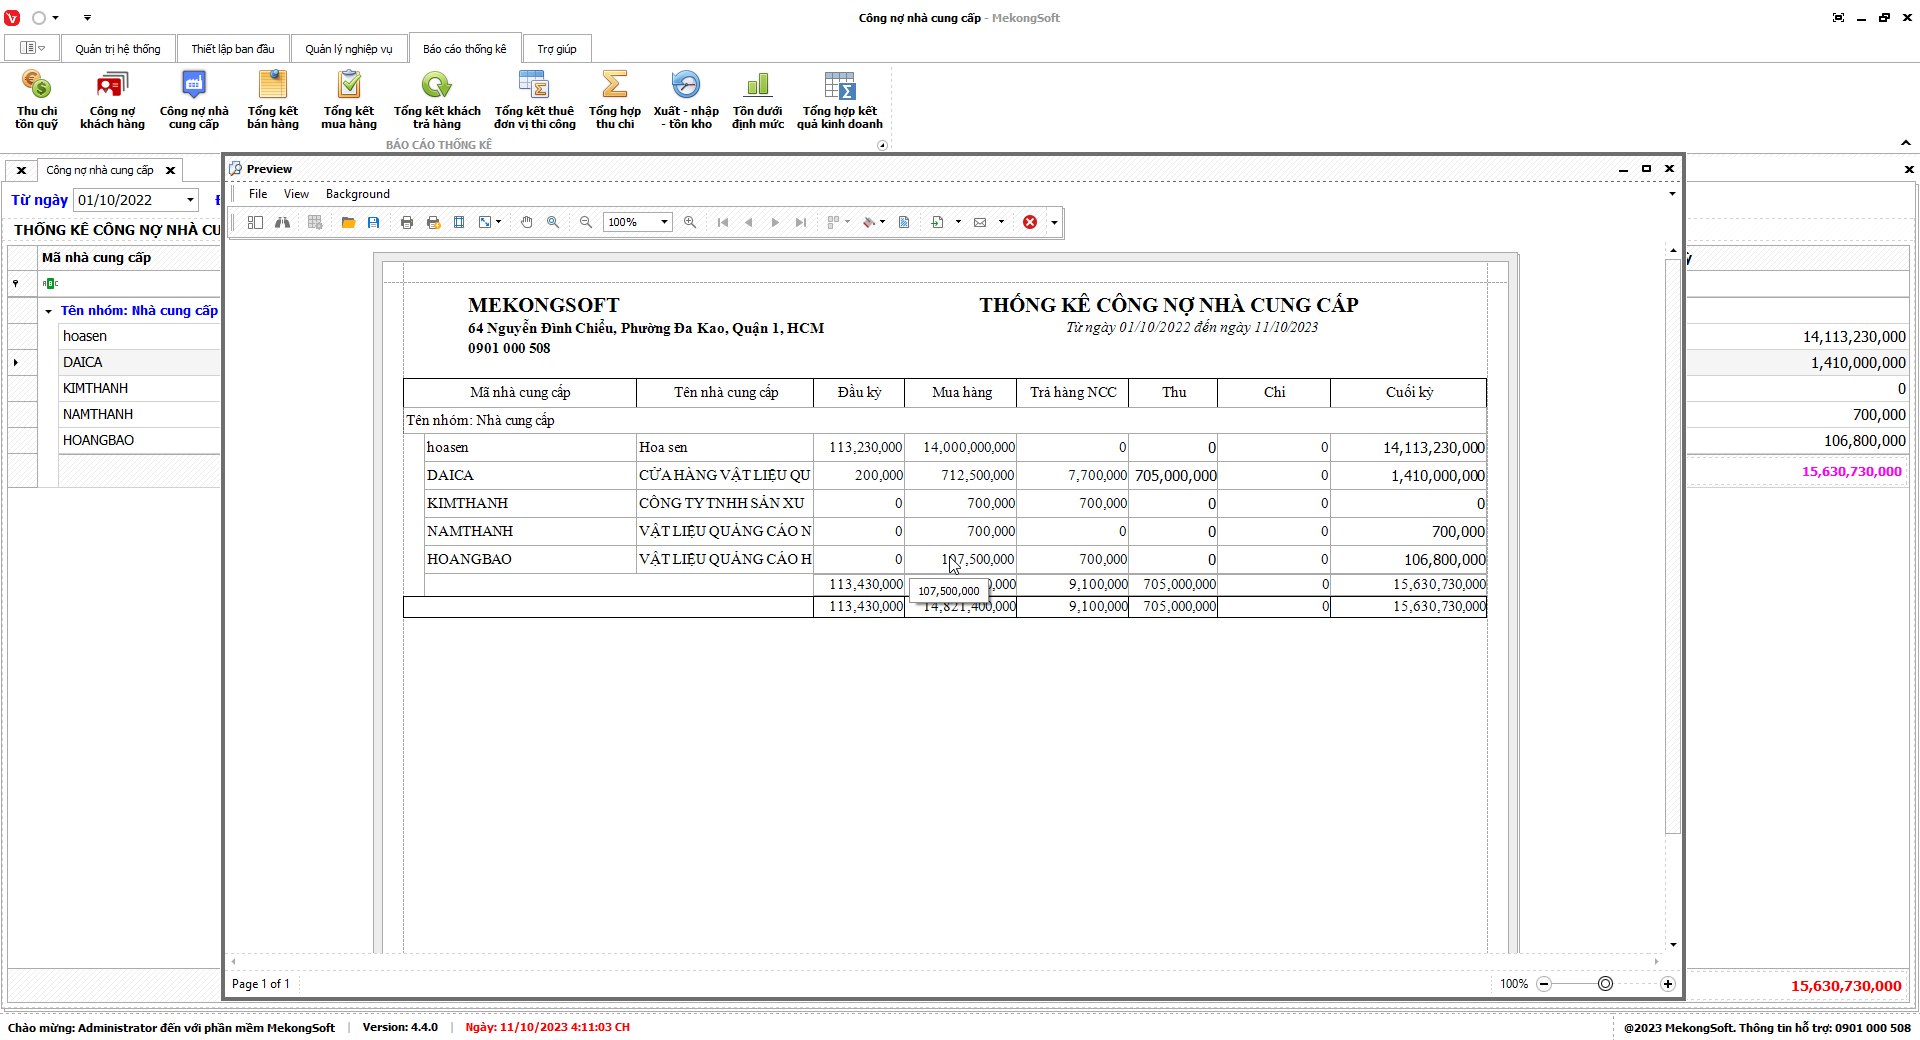Open the Từ ngày date dropdown
1920x1040 pixels.
coord(190,200)
